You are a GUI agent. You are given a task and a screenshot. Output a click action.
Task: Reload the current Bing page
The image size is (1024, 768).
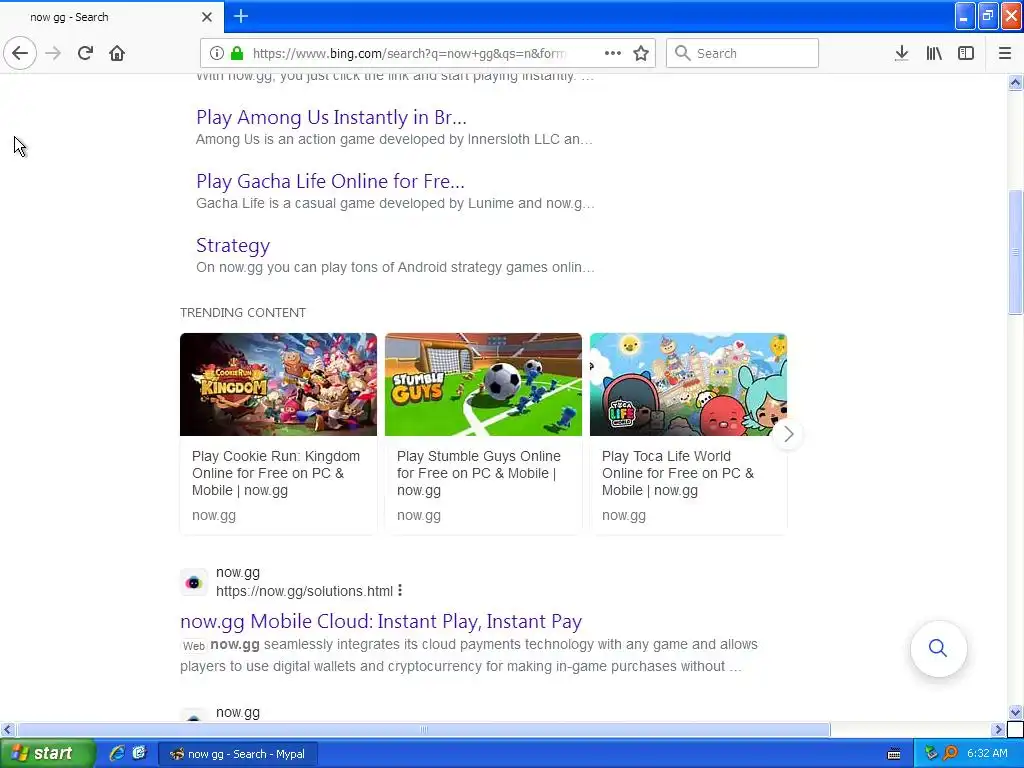click(85, 53)
